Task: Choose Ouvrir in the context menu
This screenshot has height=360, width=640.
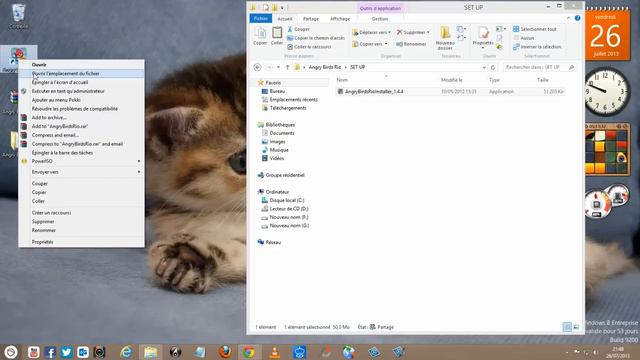Action: click(81, 64)
